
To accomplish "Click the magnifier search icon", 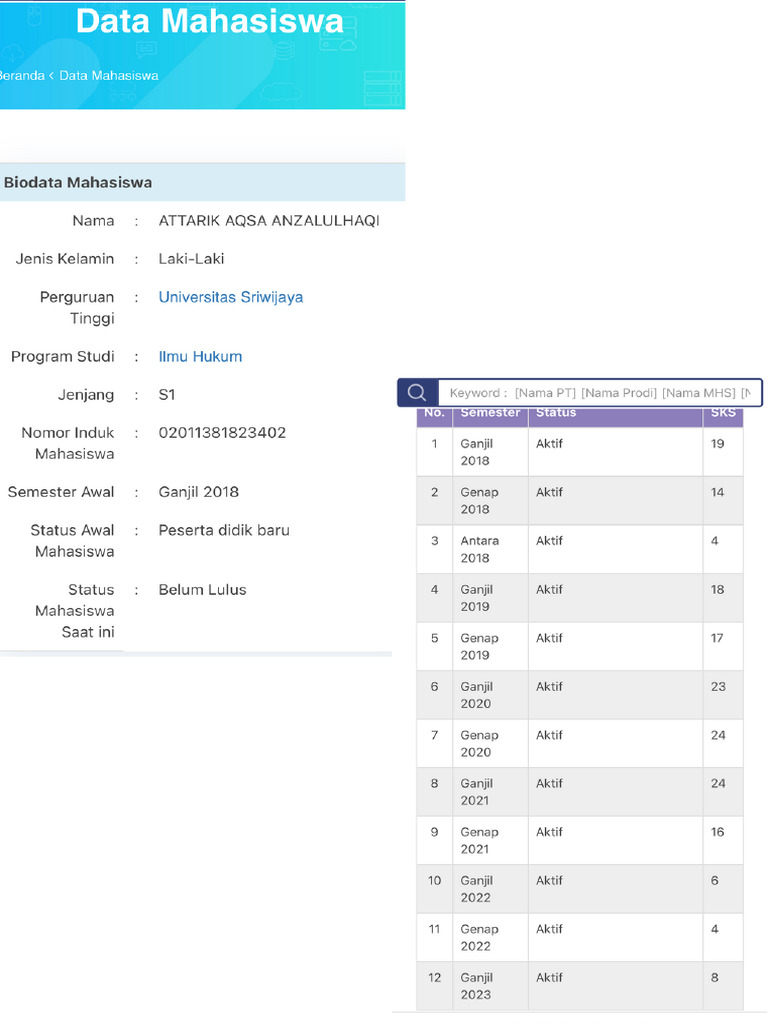I will pos(417,393).
